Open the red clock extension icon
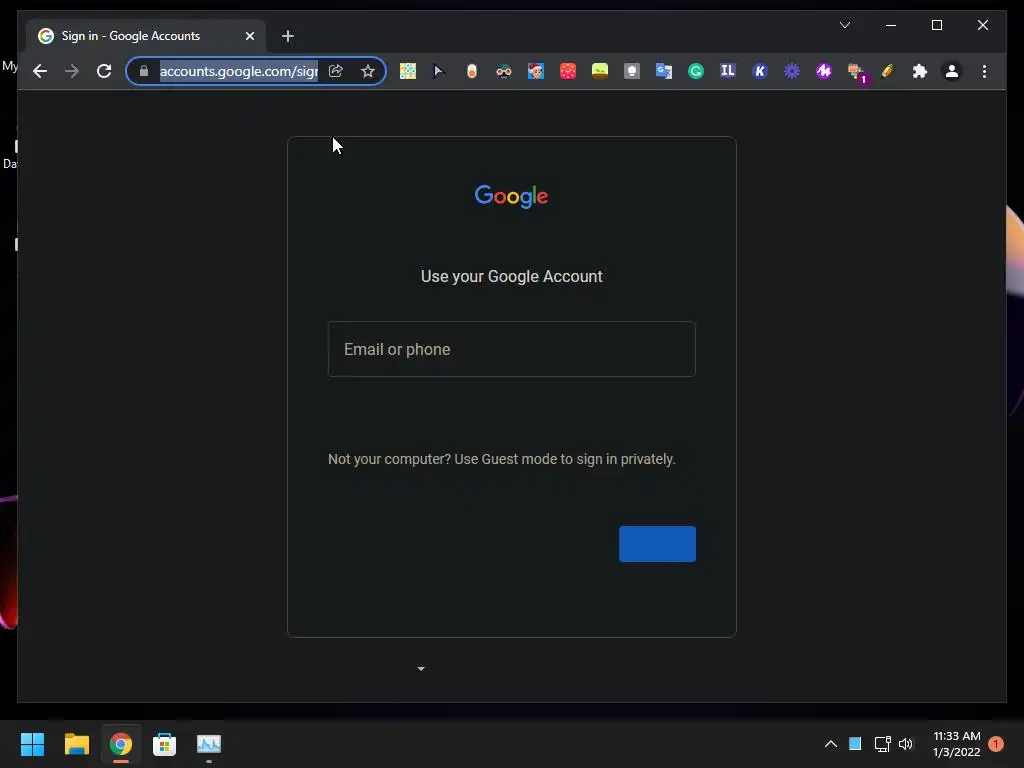 568,71
